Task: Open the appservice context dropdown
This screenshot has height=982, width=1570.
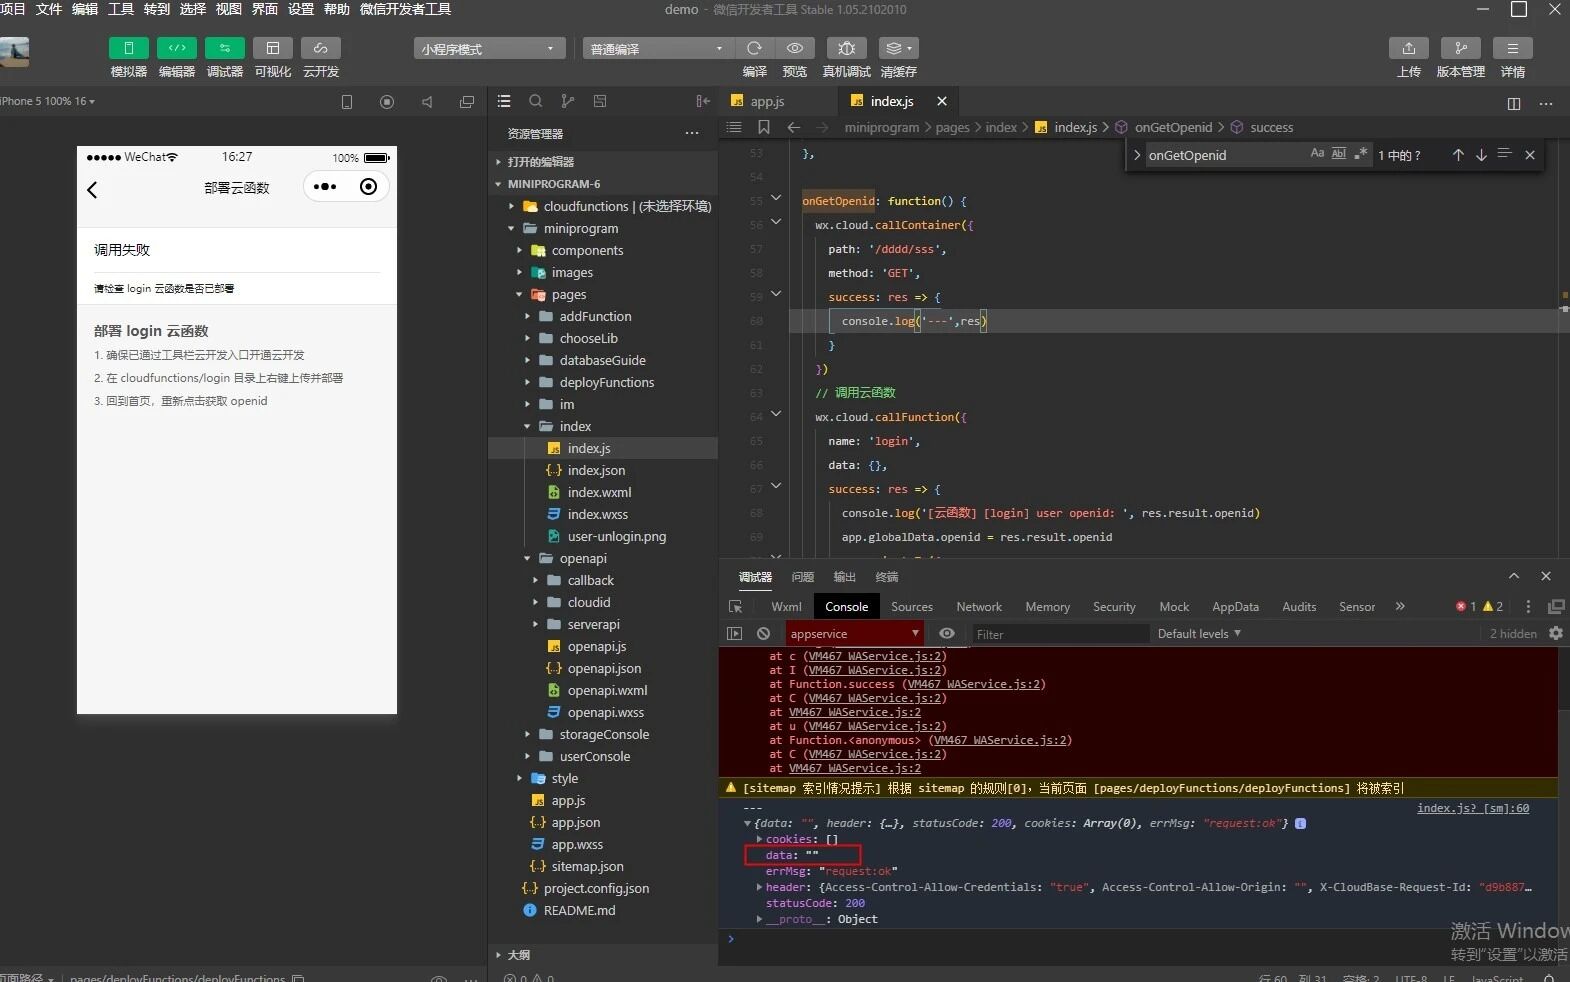Action: [x=854, y=634]
